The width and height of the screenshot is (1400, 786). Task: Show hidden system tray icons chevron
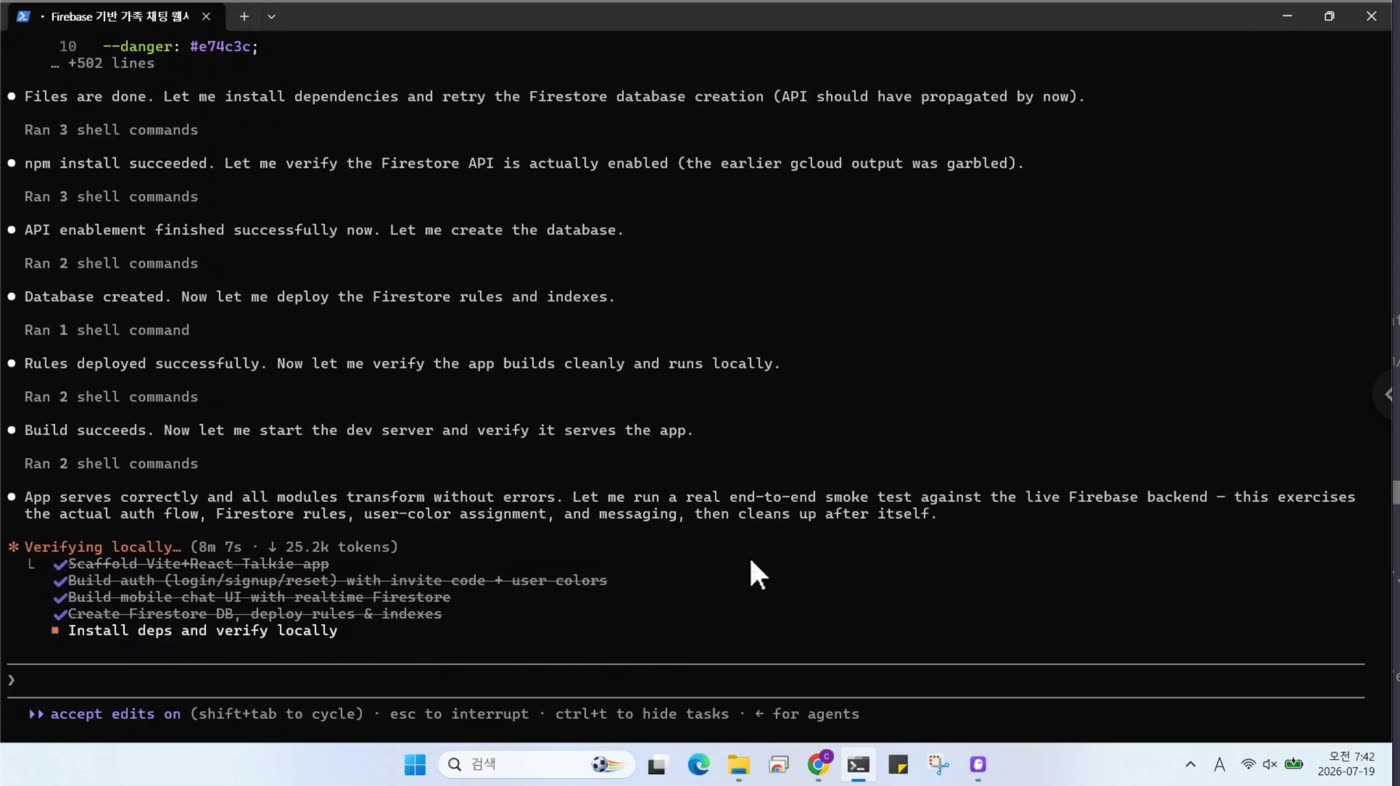point(1190,765)
